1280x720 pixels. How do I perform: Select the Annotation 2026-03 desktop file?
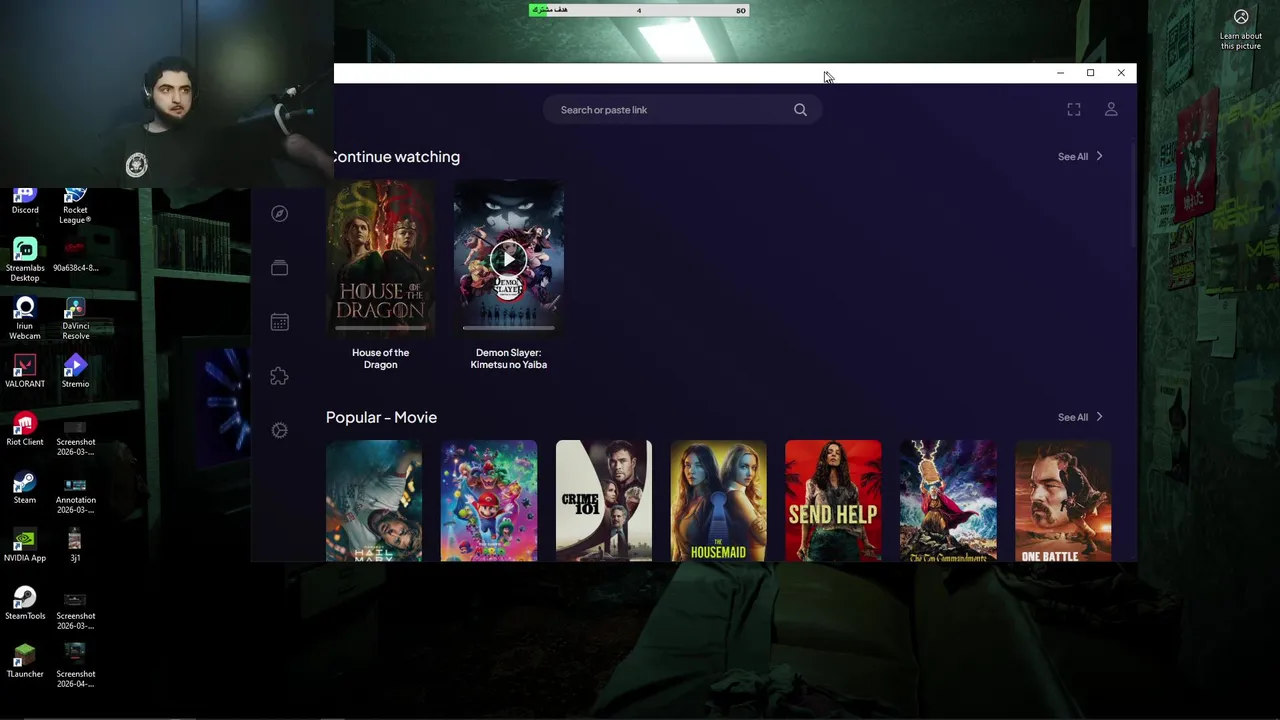click(75, 492)
